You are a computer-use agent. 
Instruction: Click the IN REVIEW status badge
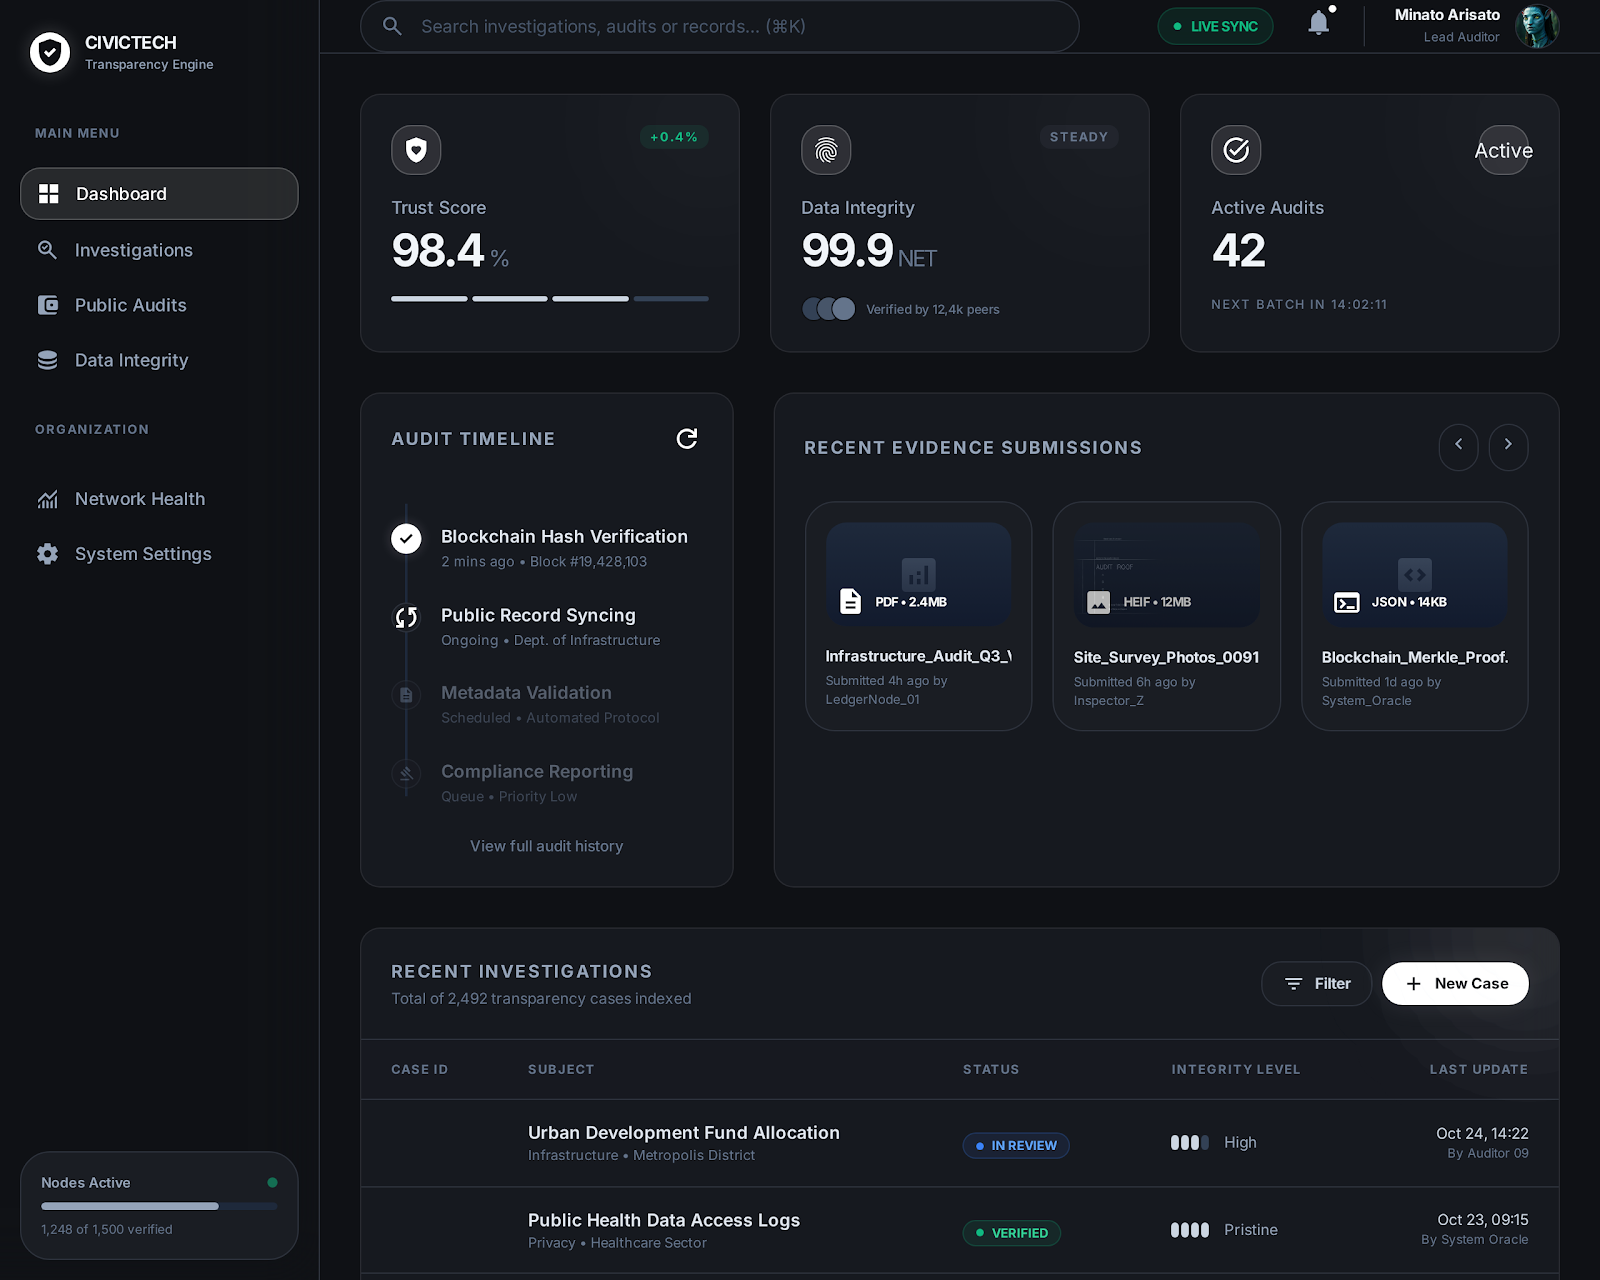(1016, 1146)
